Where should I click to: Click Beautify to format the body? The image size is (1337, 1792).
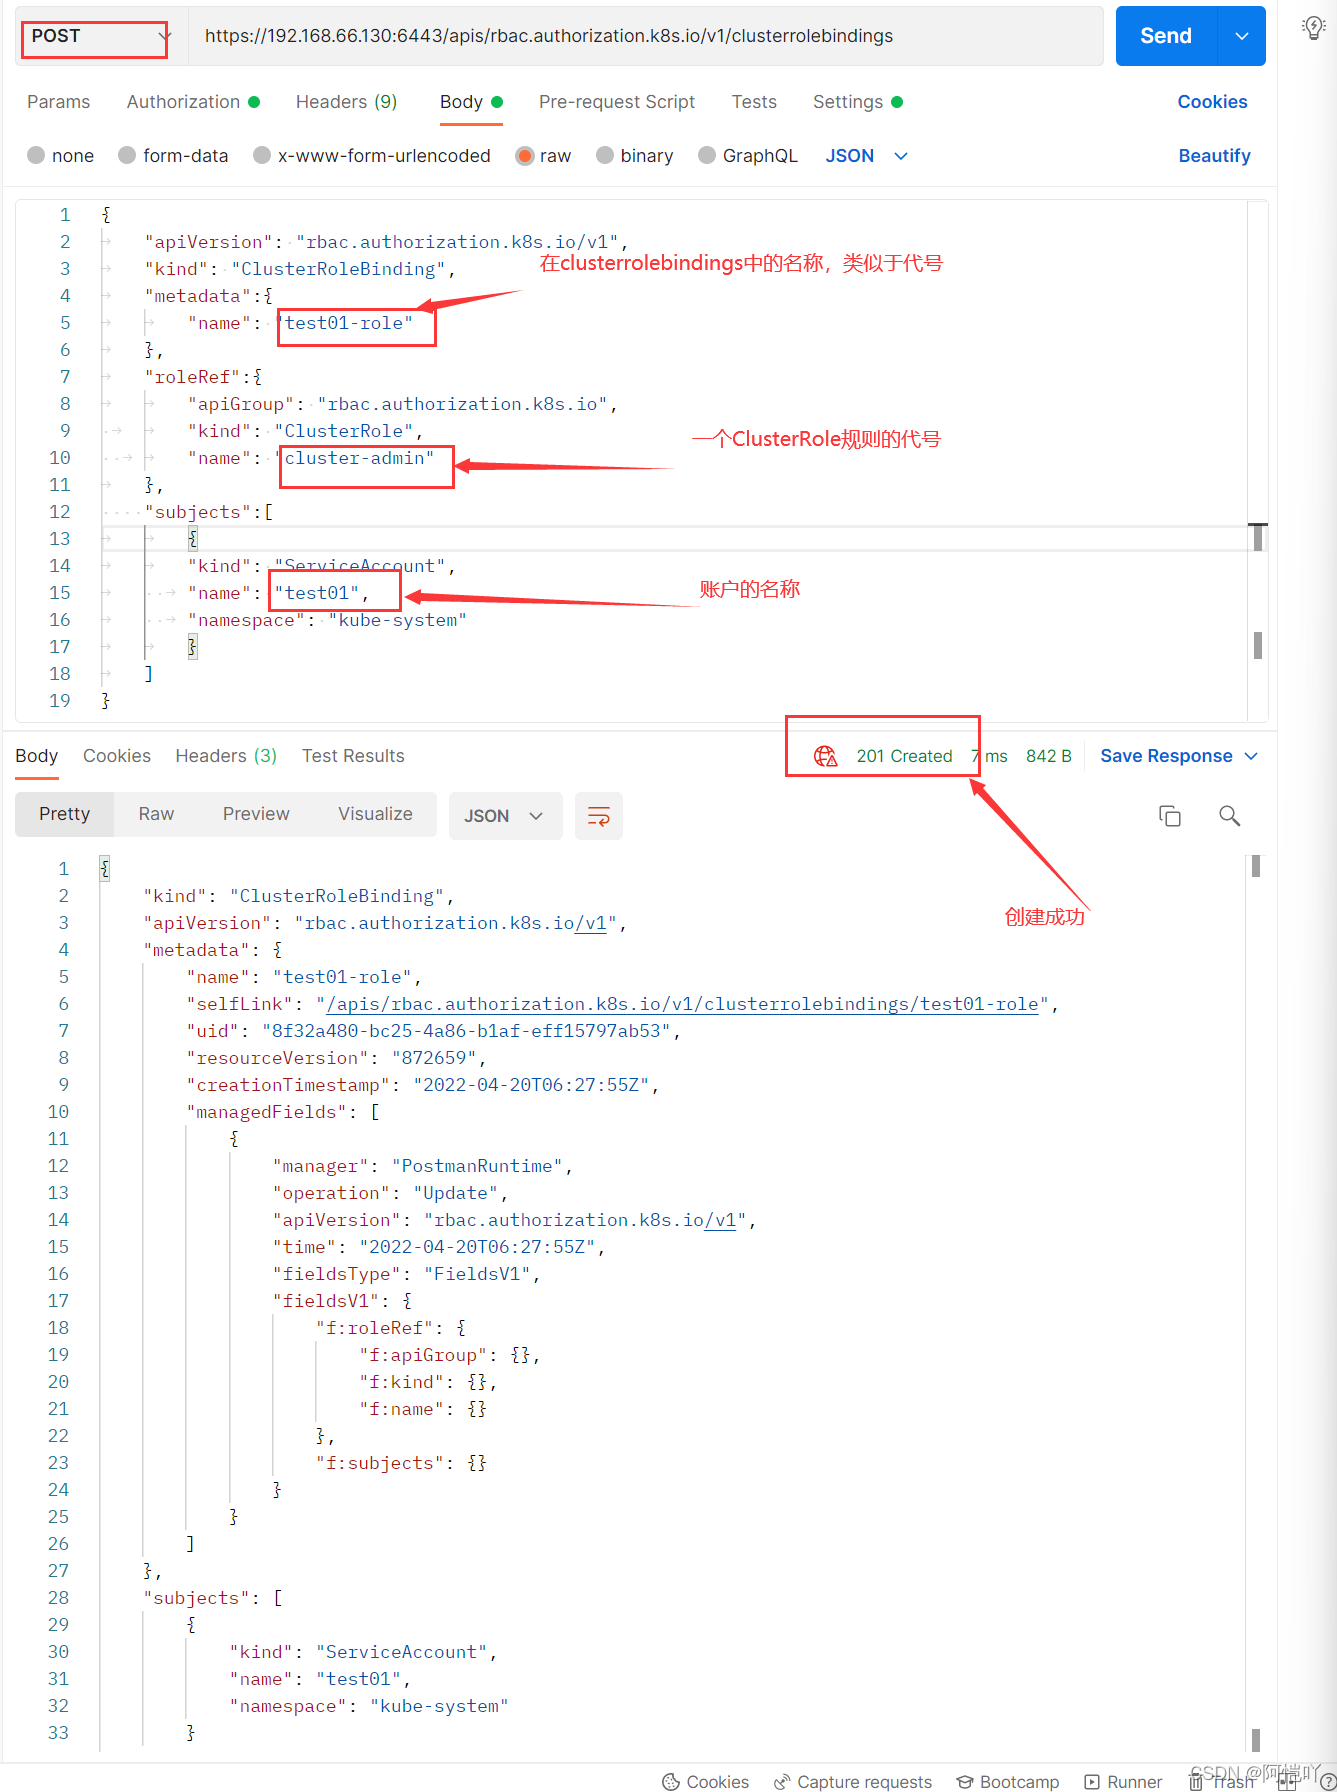point(1214,156)
